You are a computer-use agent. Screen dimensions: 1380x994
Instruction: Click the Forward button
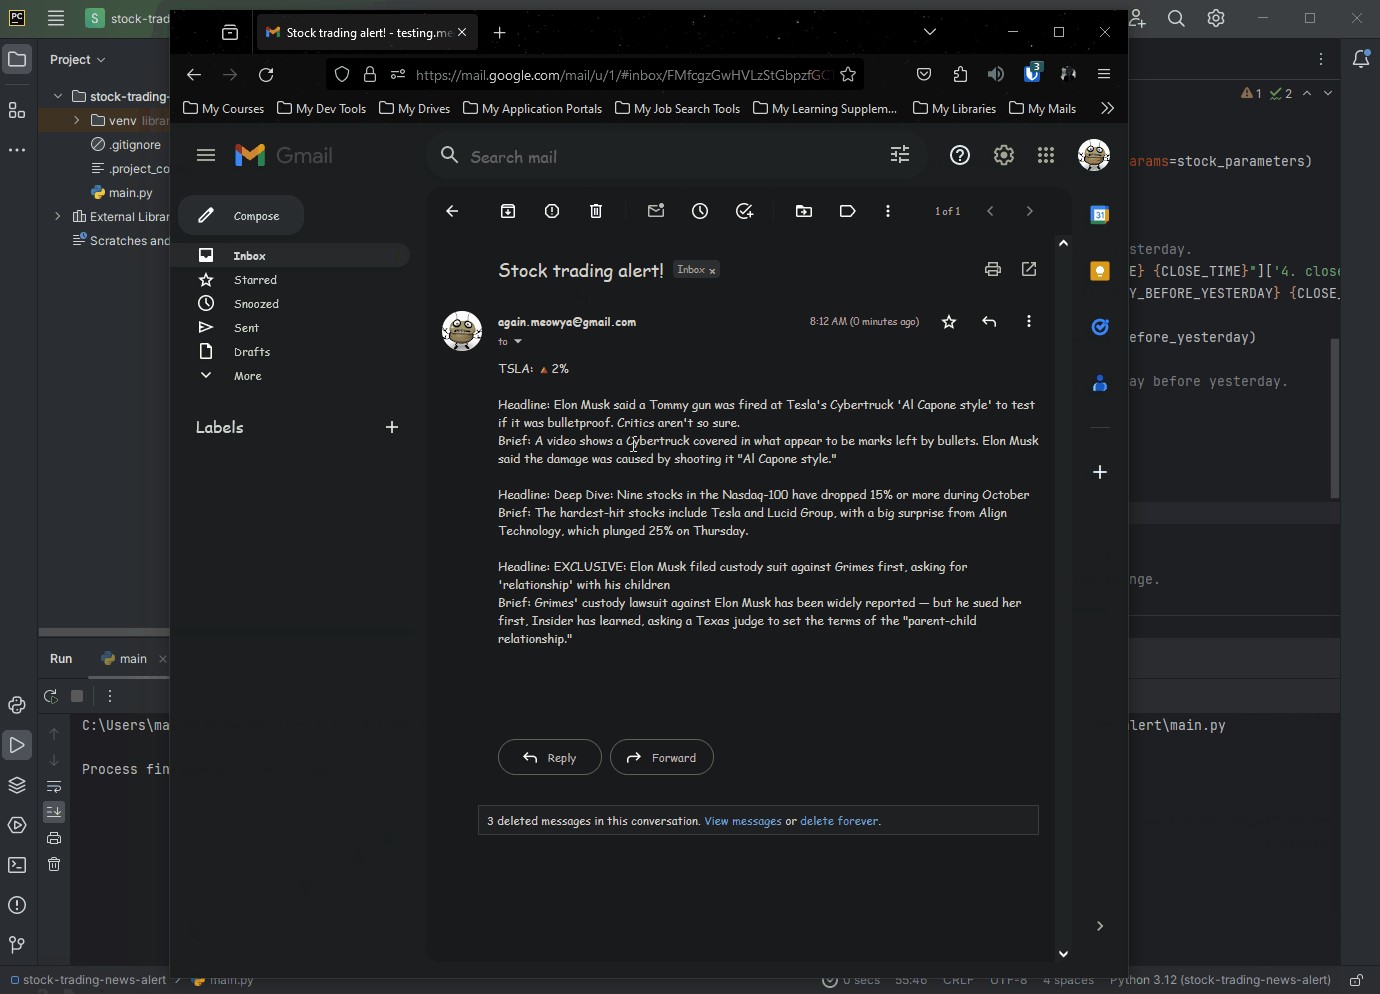(x=662, y=757)
